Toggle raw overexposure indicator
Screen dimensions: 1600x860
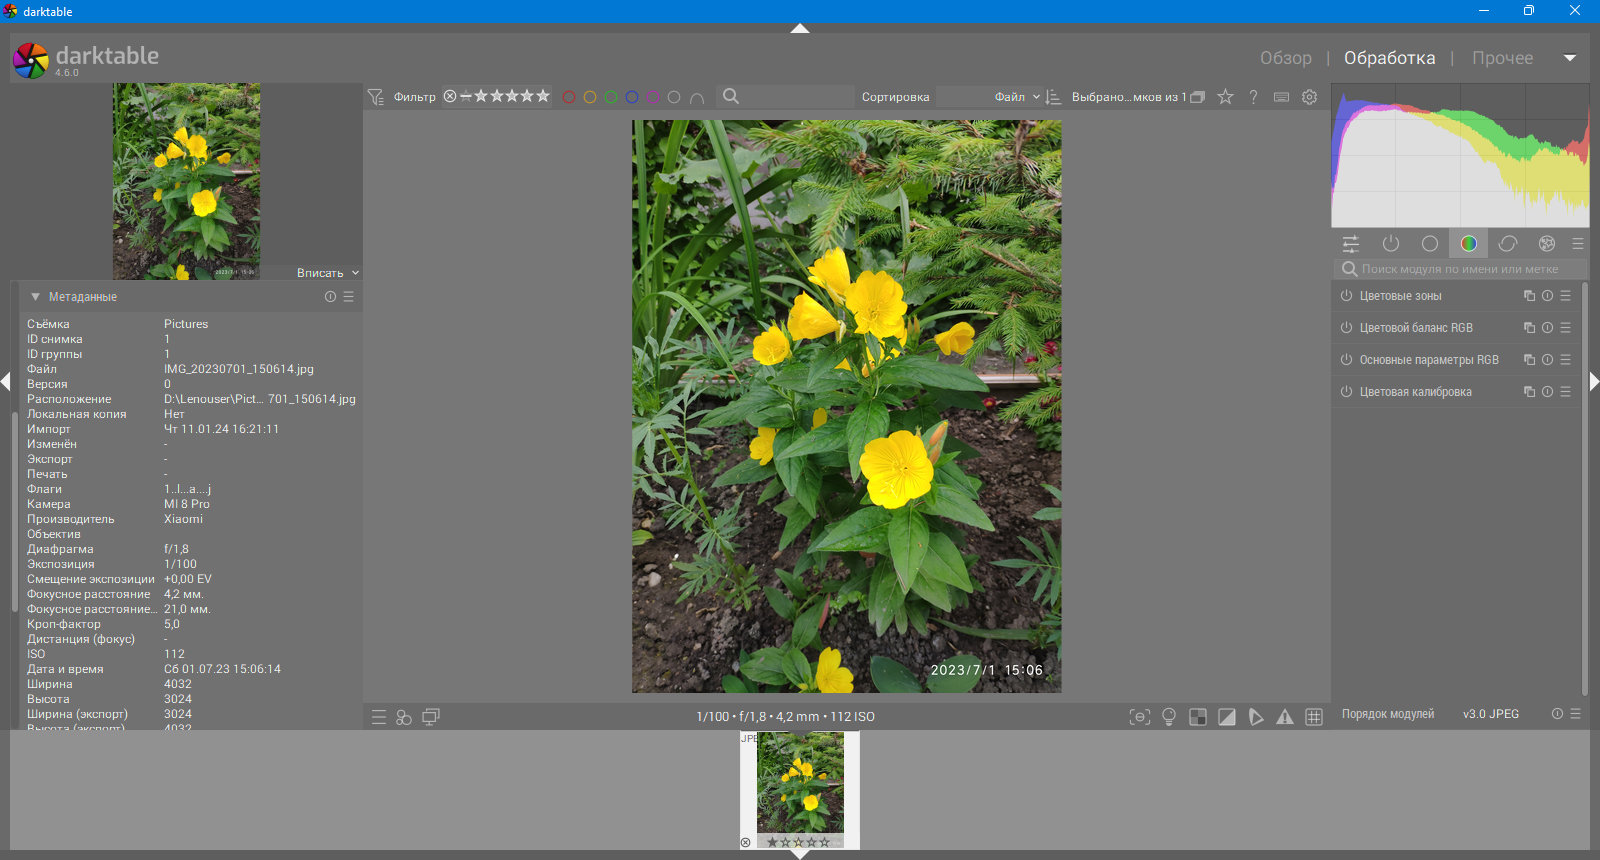(x=1198, y=717)
